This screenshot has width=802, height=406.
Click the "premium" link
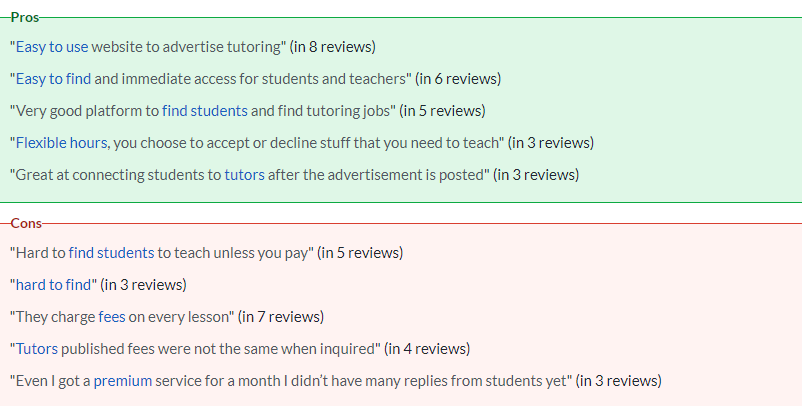tap(123, 381)
